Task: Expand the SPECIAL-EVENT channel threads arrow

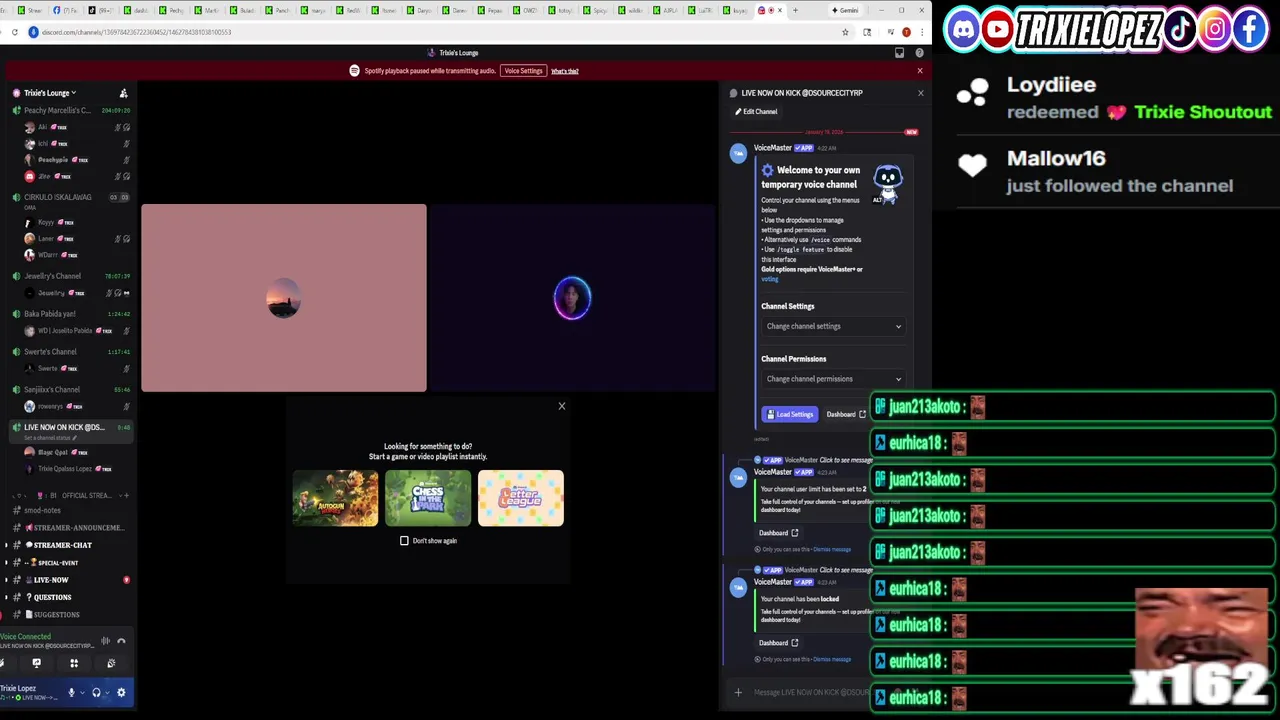Action: (x=6, y=563)
